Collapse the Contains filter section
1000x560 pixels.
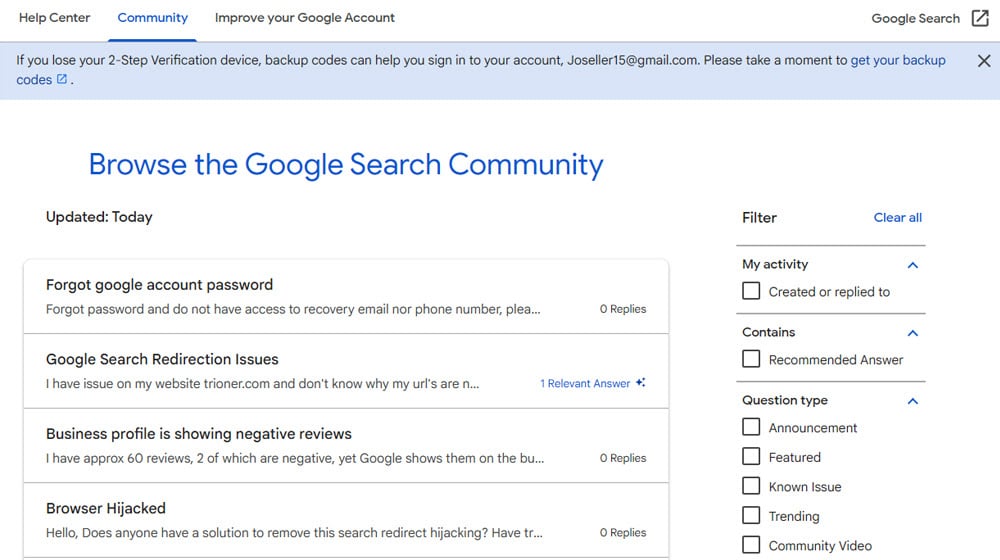coord(912,333)
